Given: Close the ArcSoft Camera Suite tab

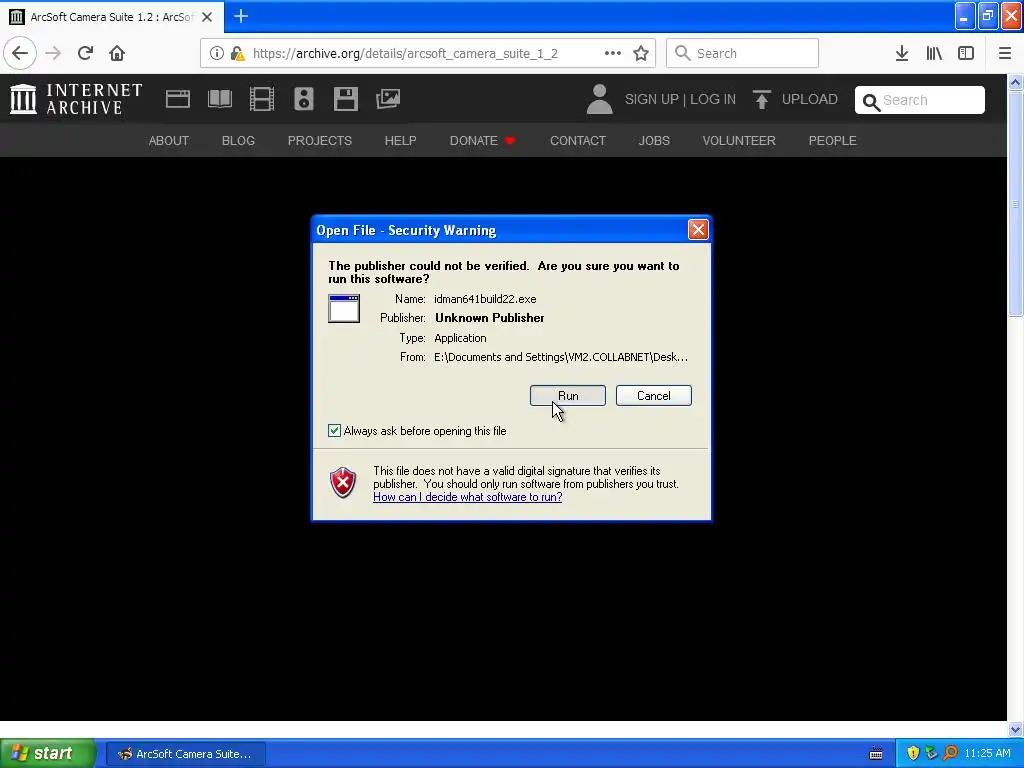Looking at the screenshot, I should tap(207, 17).
